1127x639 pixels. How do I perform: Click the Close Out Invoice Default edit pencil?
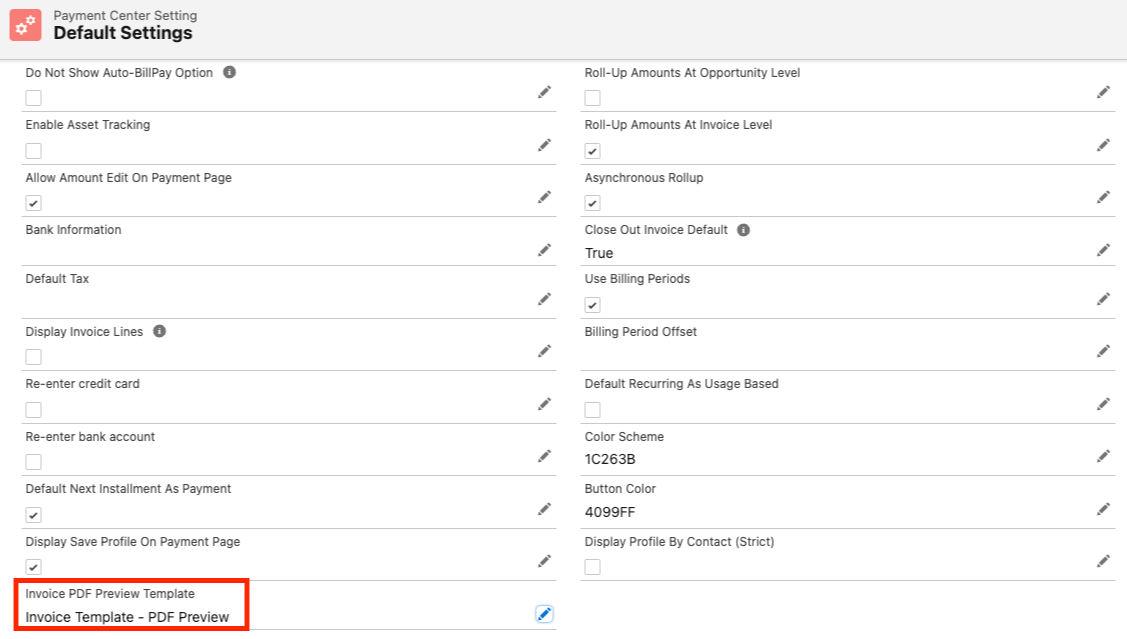tap(1103, 250)
